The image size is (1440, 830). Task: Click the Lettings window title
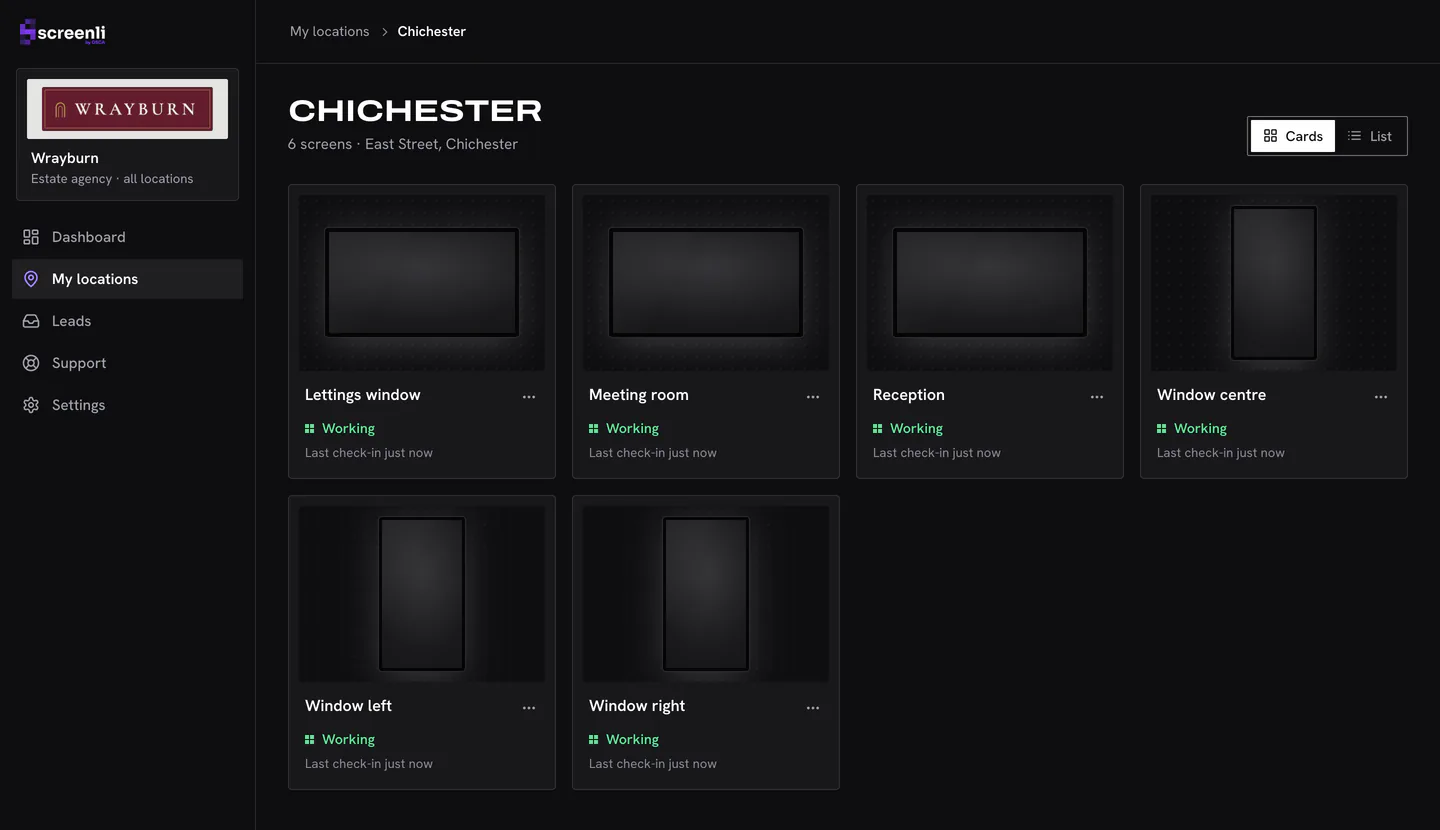click(x=362, y=395)
